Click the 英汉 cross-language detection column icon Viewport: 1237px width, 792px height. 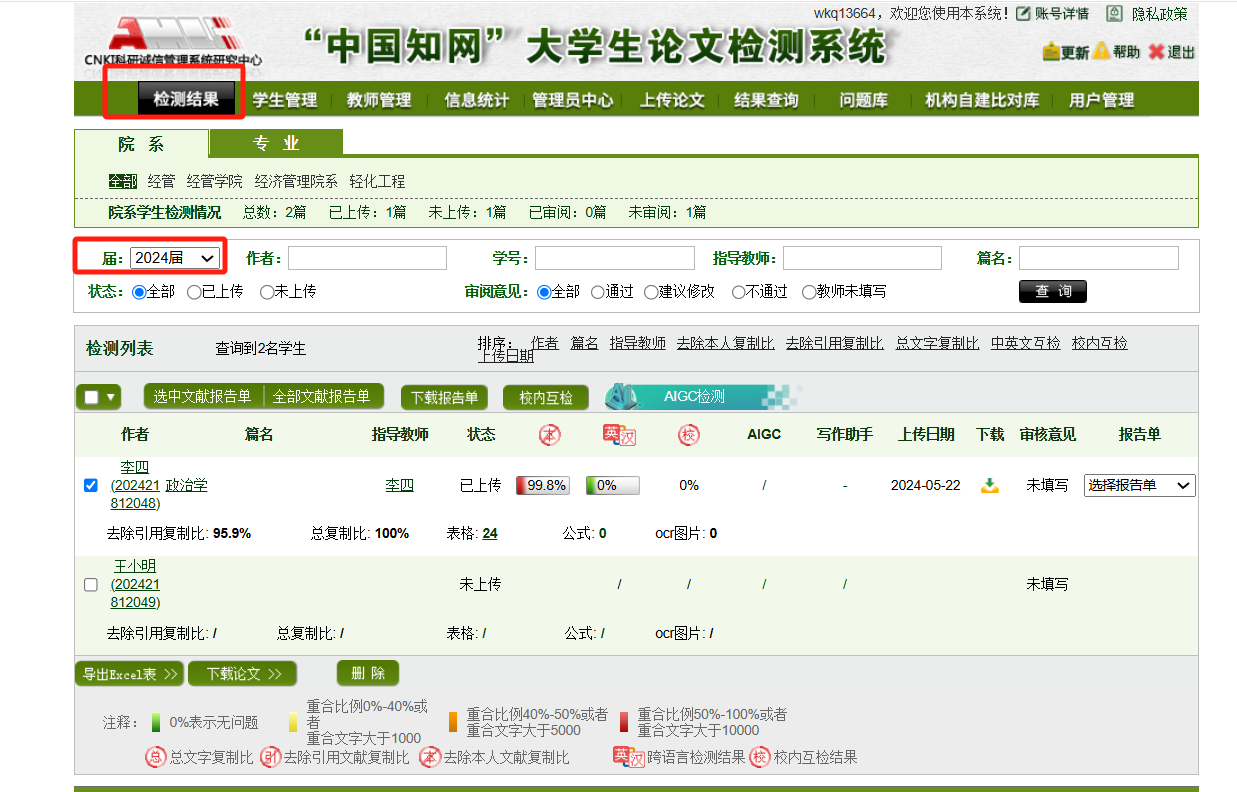click(x=619, y=435)
